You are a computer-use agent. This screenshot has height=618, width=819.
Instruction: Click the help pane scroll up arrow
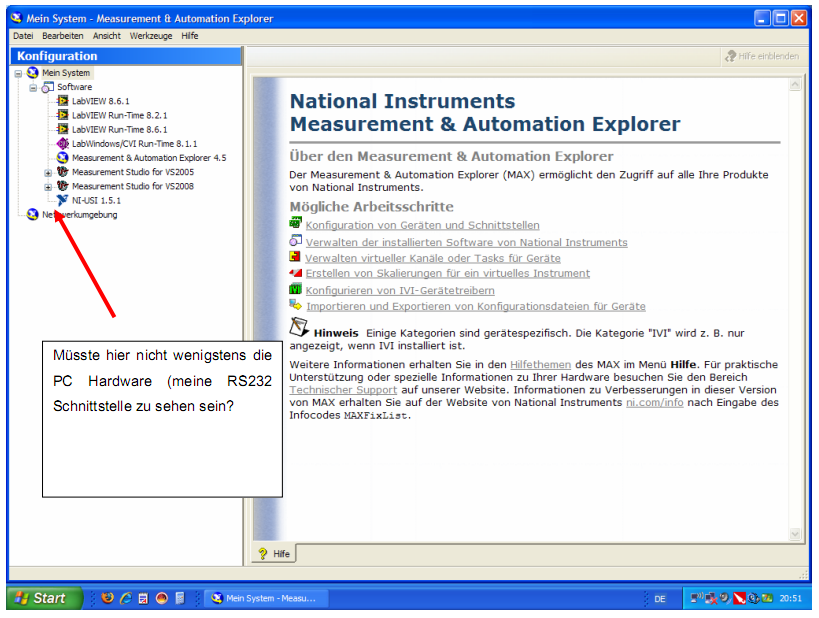795,84
